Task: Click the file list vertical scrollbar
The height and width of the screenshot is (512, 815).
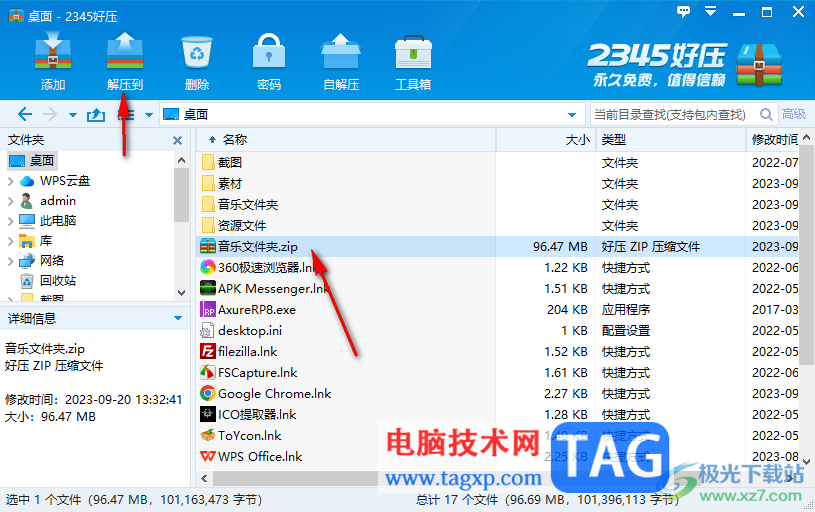Action: (806, 255)
